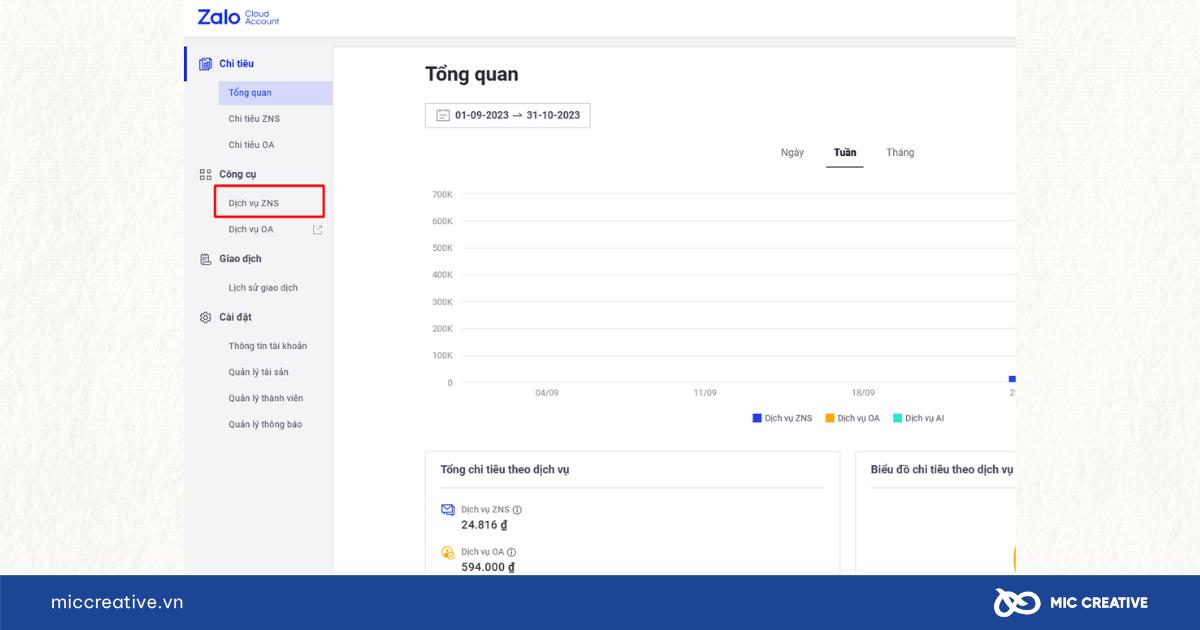Image resolution: width=1200 pixels, height=630 pixels.
Task: Click external link icon beside Dịch vụ OA
Action: pos(318,230)
